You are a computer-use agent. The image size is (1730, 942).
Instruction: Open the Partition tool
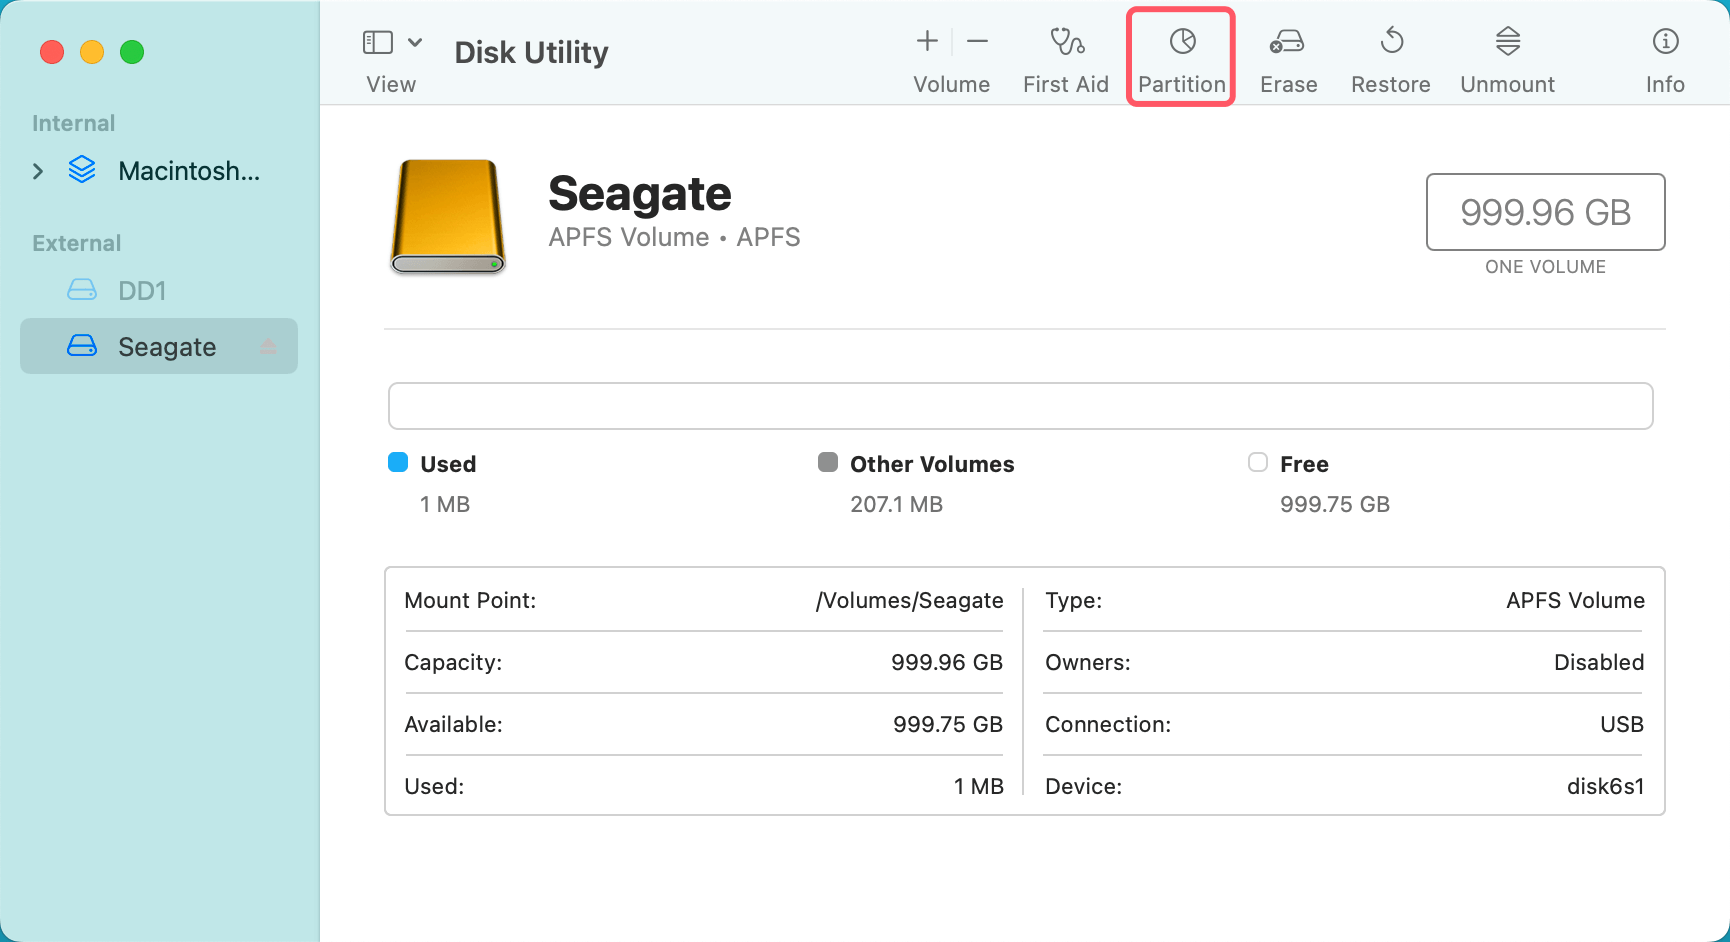1181,55
